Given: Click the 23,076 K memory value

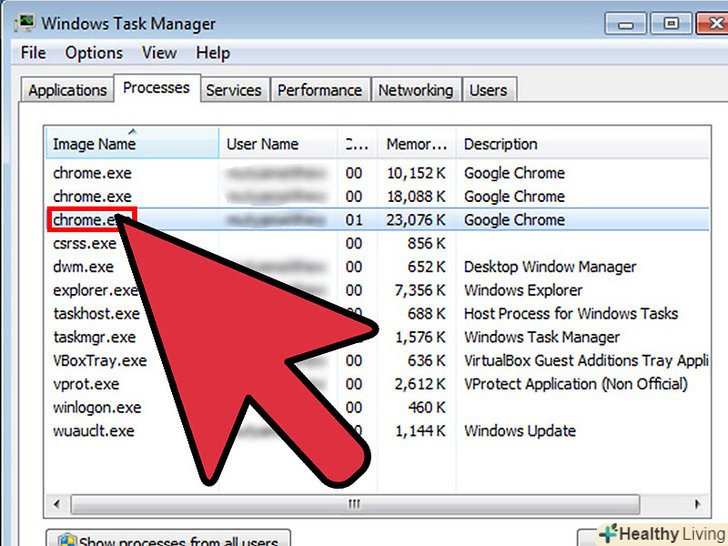Looking at the screenshot, I should tap(416, 220).
